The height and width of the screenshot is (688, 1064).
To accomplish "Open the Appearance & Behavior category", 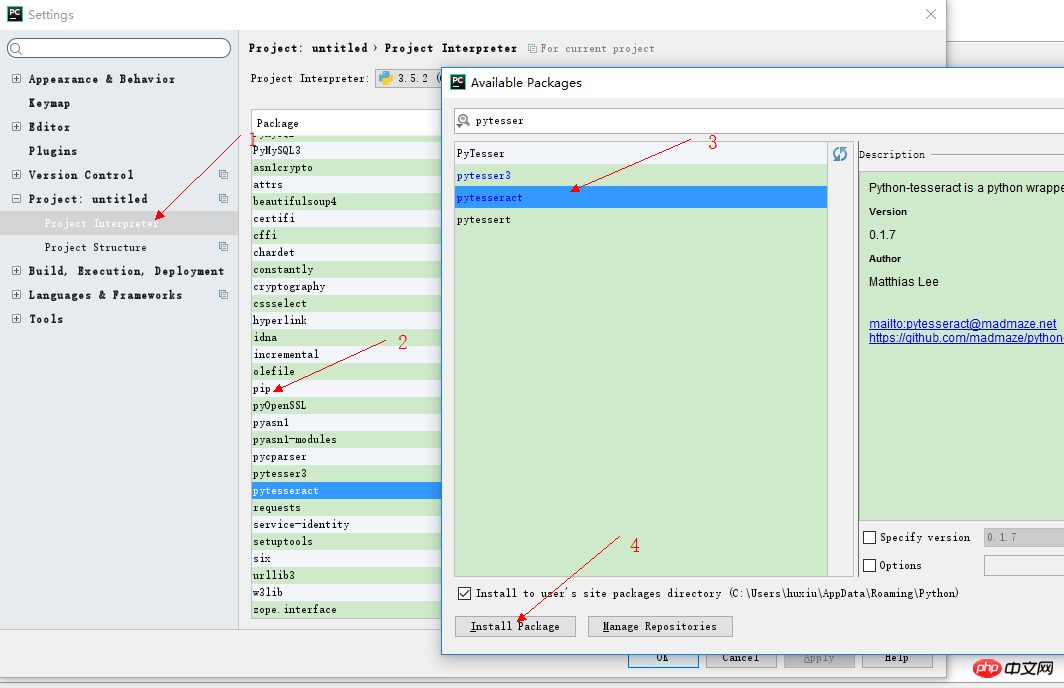I will (102, 79).
